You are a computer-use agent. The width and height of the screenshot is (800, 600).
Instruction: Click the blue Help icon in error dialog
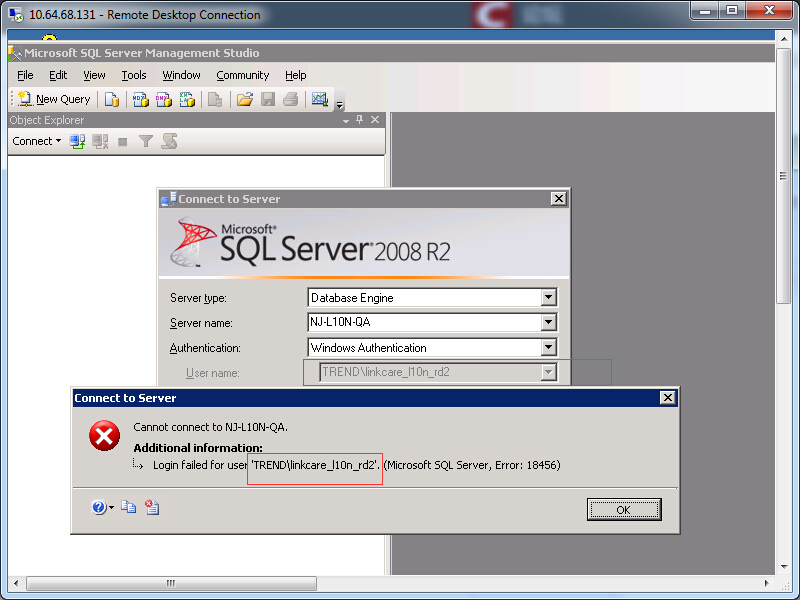tap(98, 507)
